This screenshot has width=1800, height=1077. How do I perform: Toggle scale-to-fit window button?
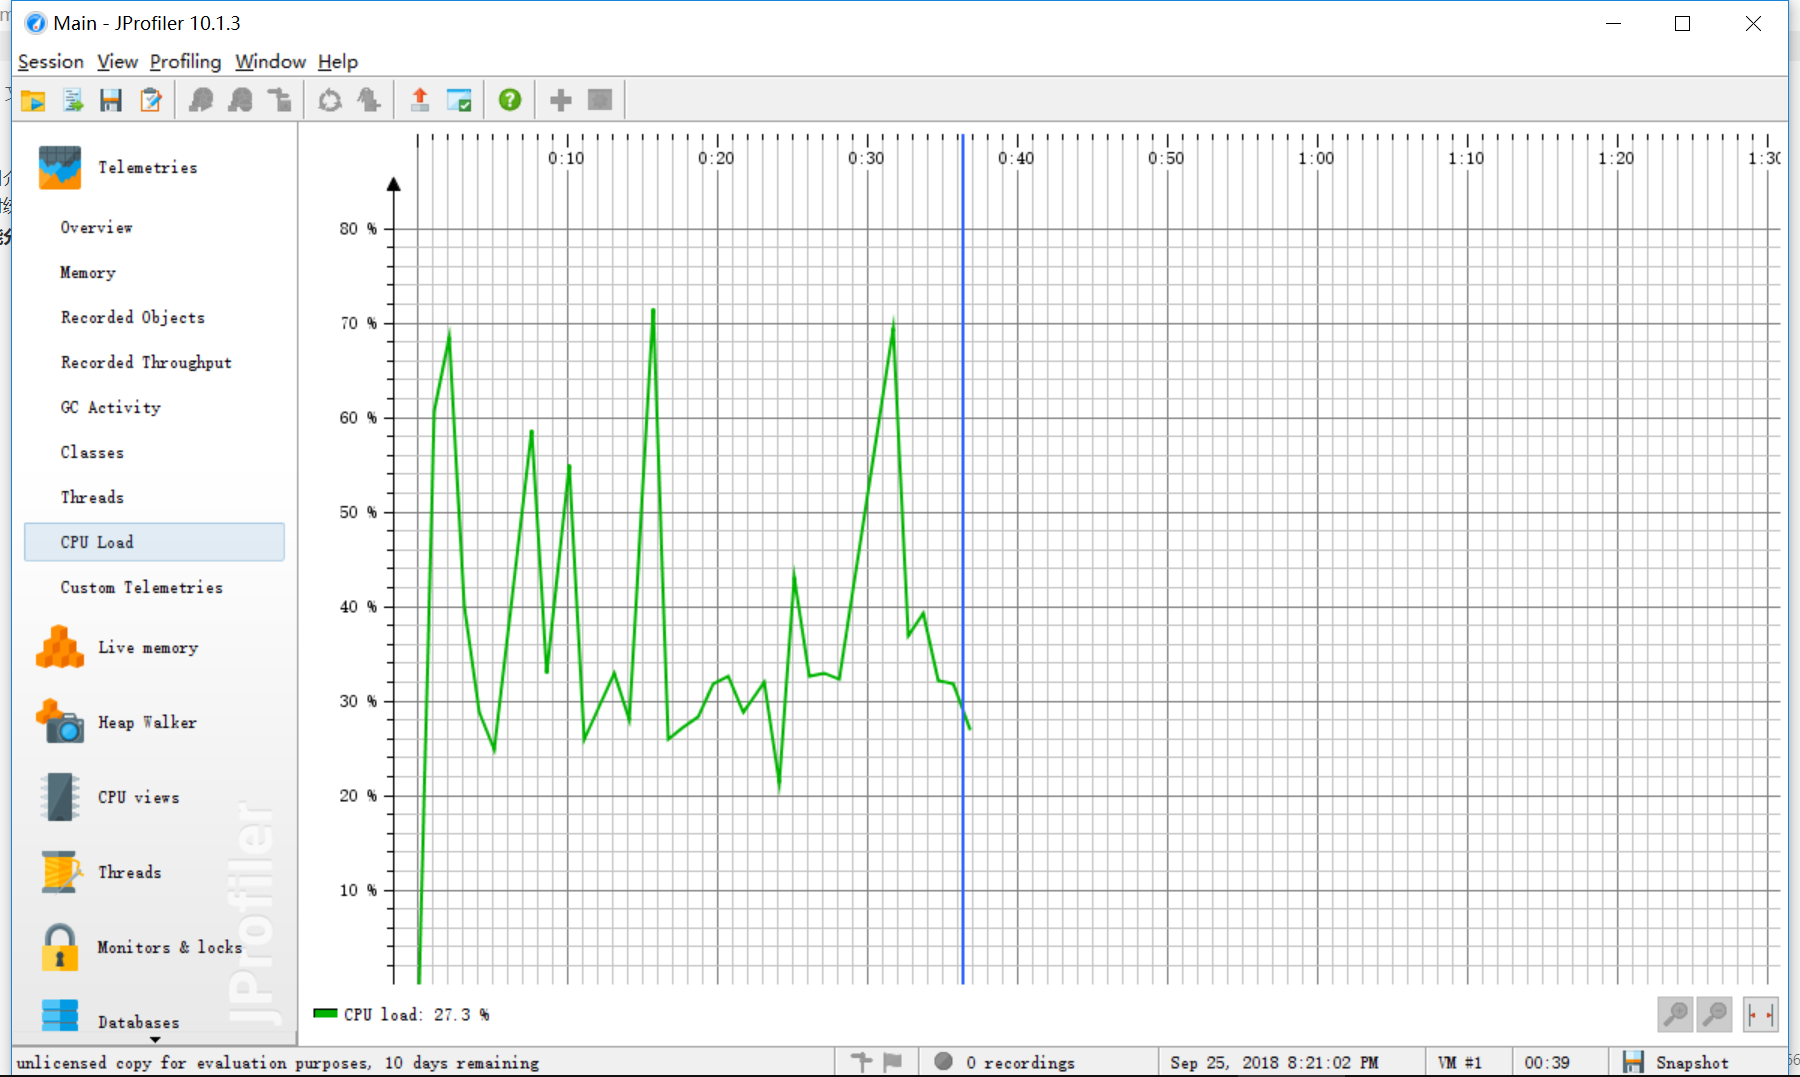pos(1760,1014)
